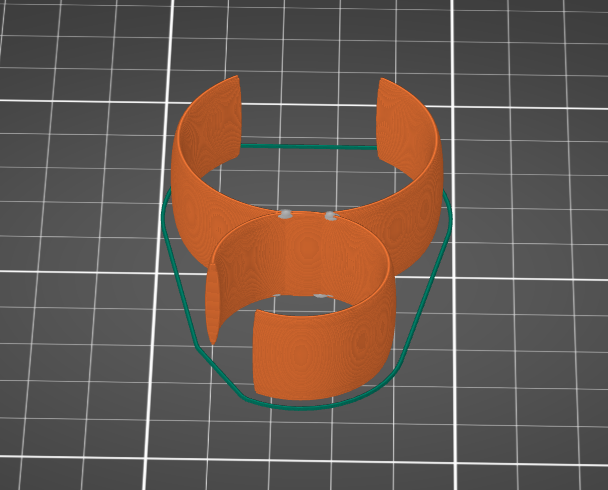Click the right gray support blob between the rings
The image size is (608, 490).
click(331, 216)
